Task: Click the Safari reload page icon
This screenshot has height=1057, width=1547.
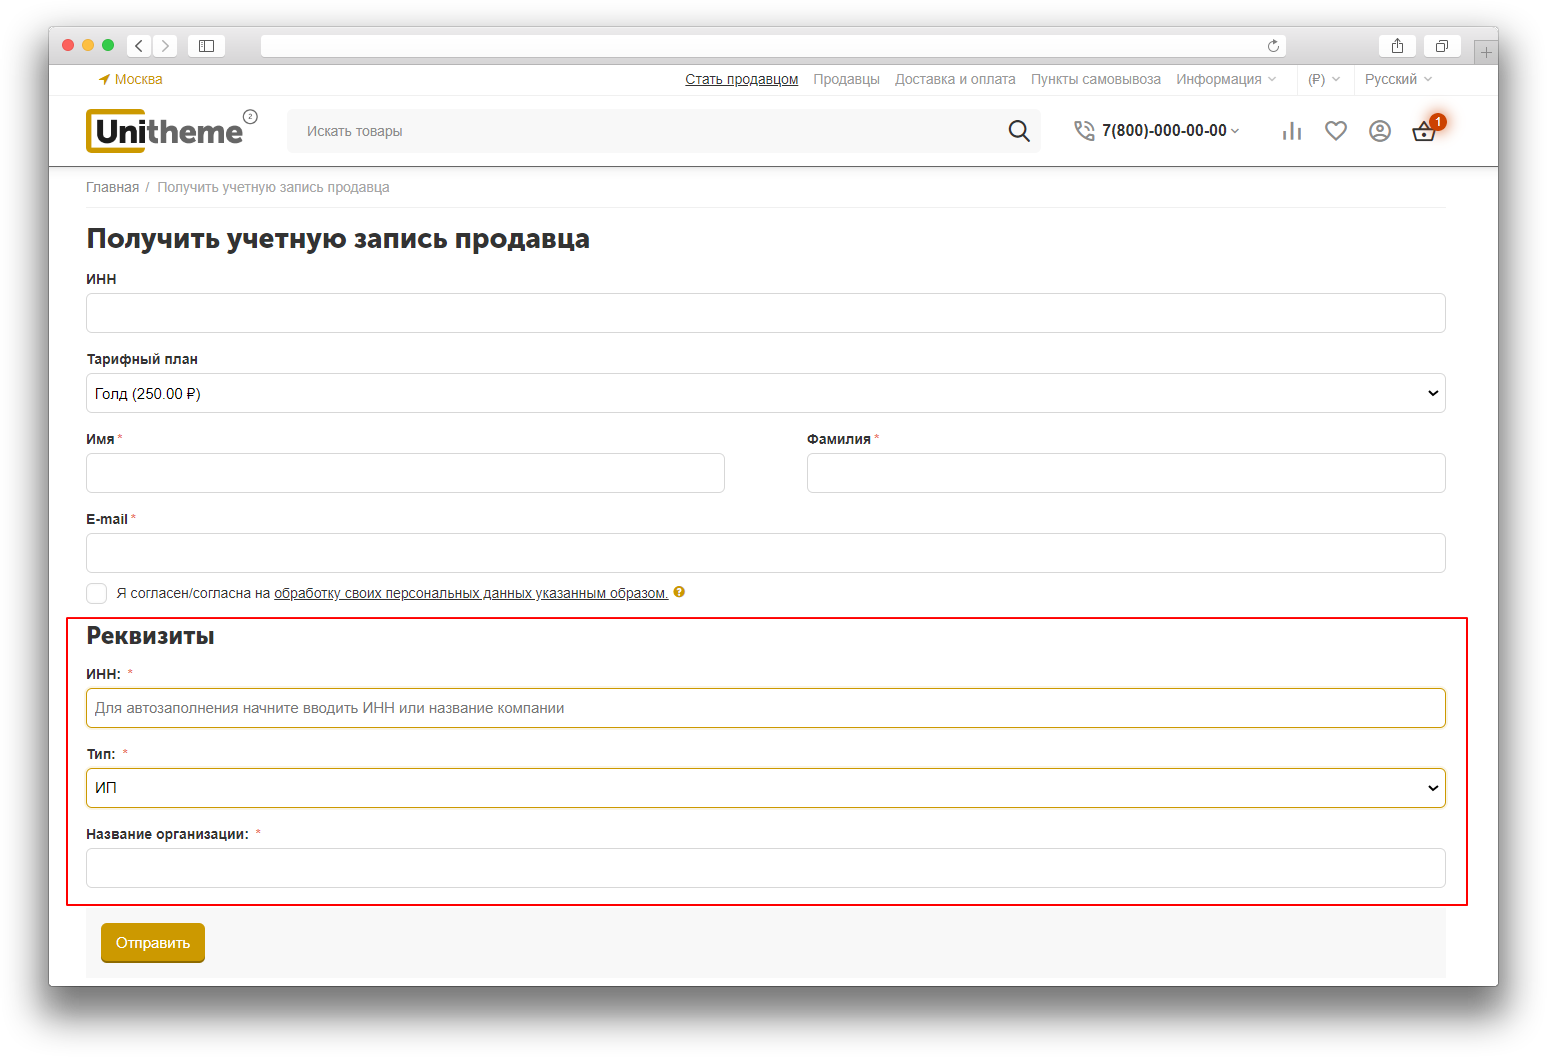Action: [x=1273, y=46]
